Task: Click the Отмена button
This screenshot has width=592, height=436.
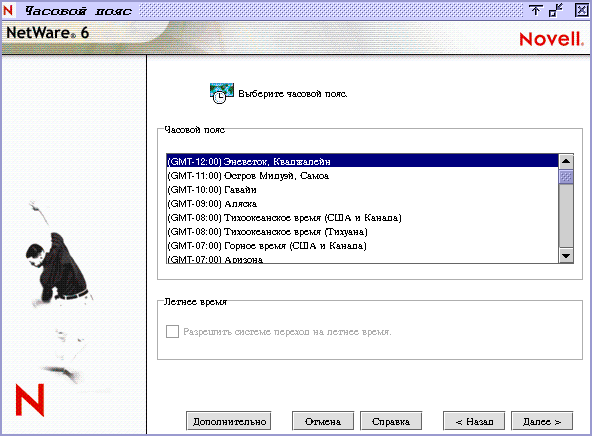Action: coord(323,421)
